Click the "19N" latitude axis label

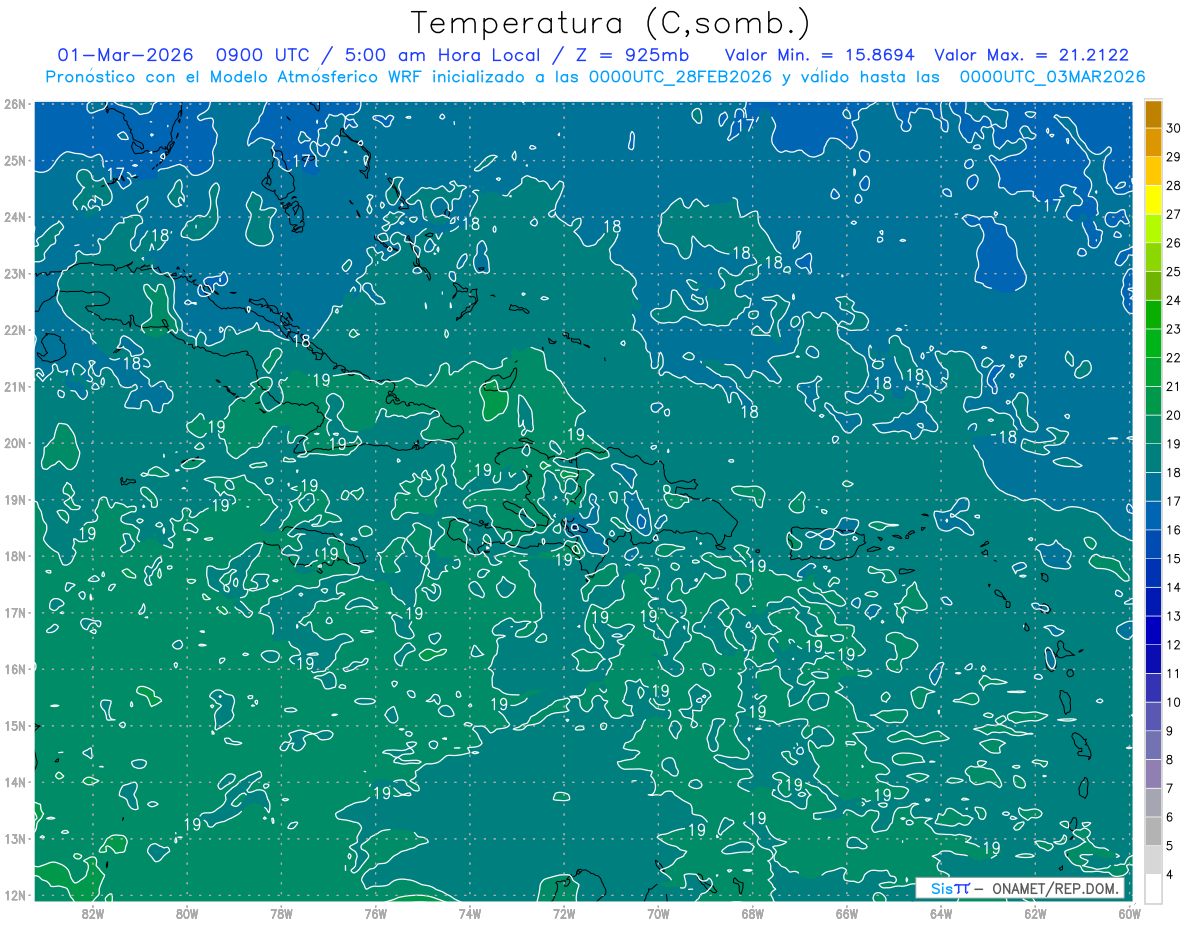[15, 500]
